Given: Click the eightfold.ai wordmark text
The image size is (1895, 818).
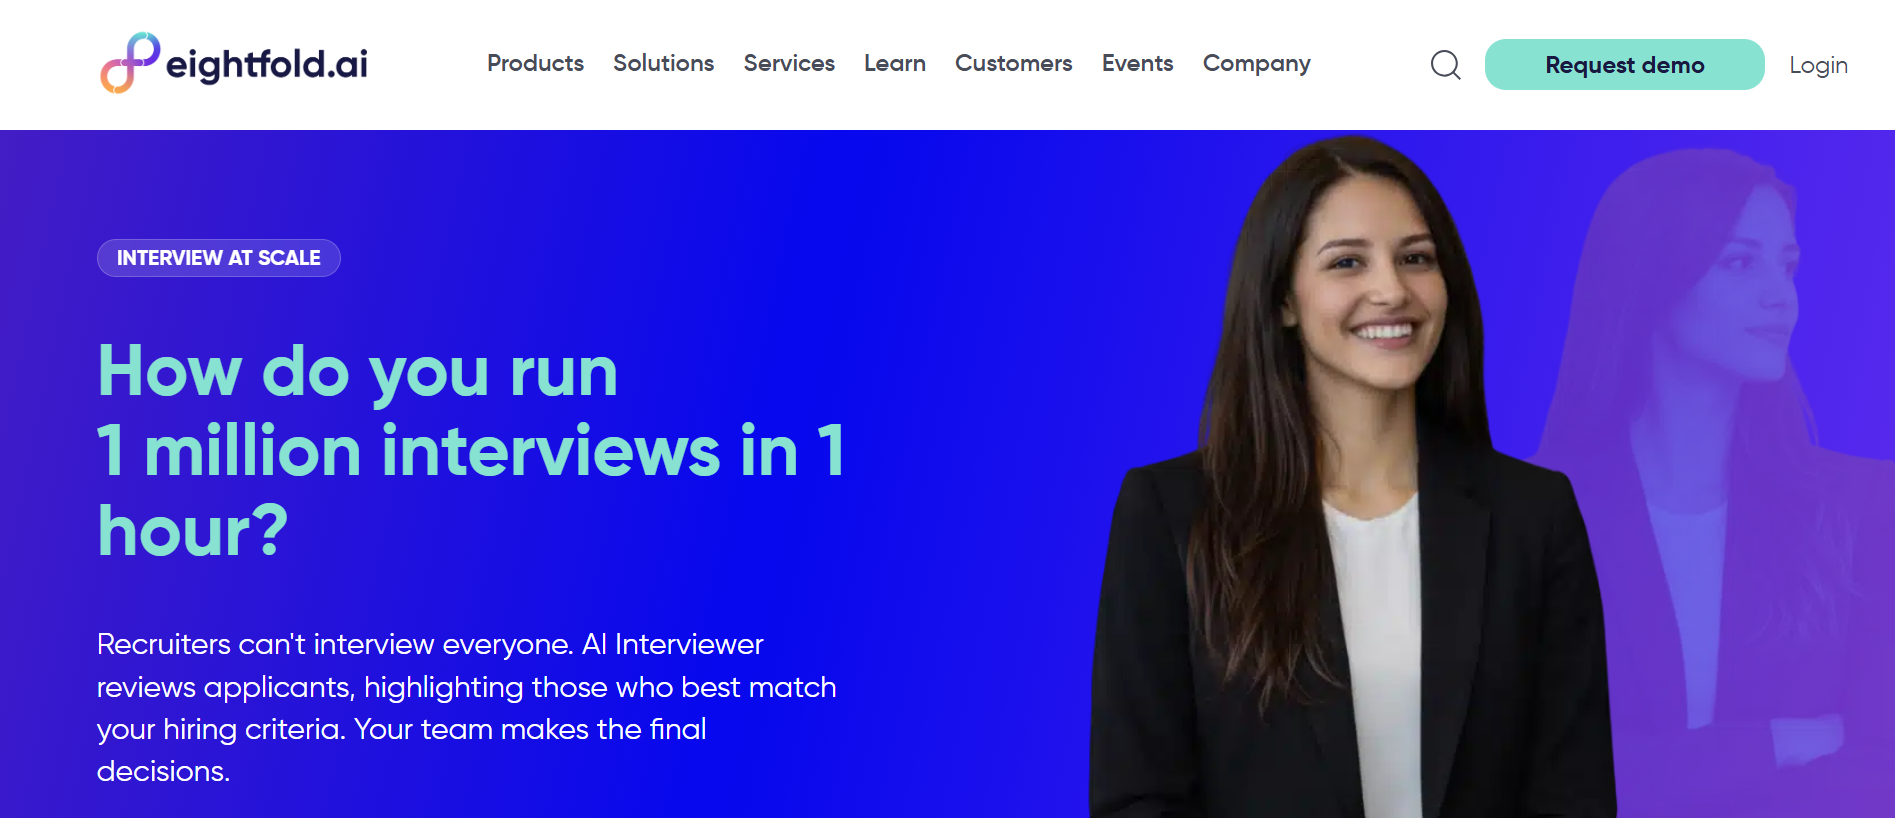Looking at the screenshot, I should (266, 64).
